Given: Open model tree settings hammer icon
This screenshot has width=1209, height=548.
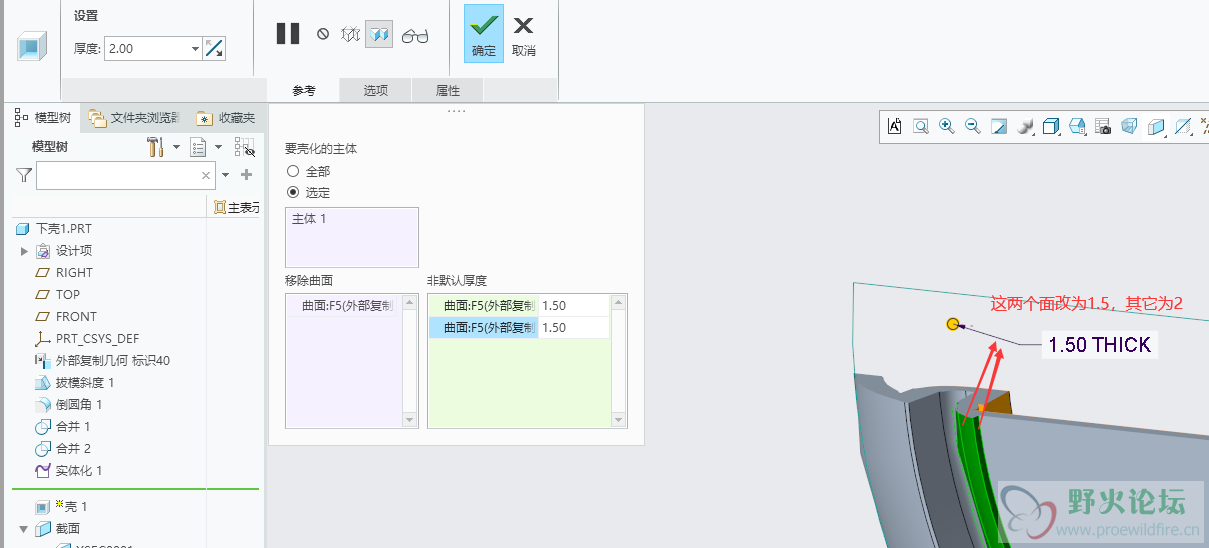Looking at the screenshot, I should click(155, 147).
